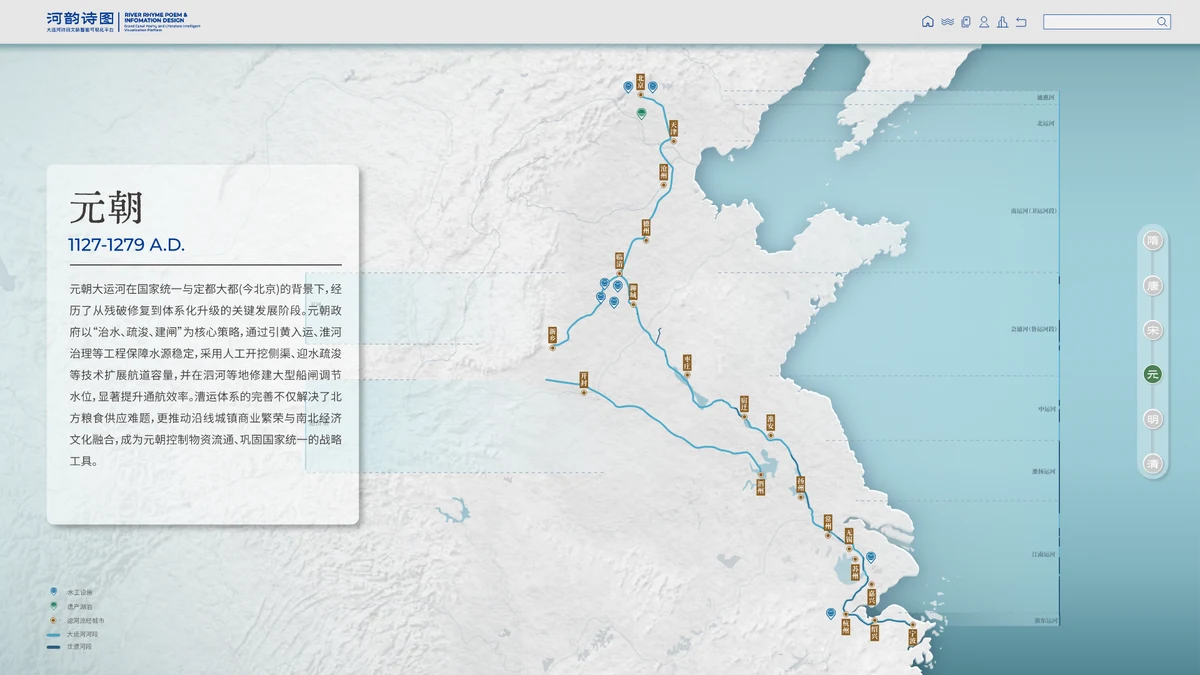
Task: Select the 宿迁 city marker
Action: [x=745, y=405]
